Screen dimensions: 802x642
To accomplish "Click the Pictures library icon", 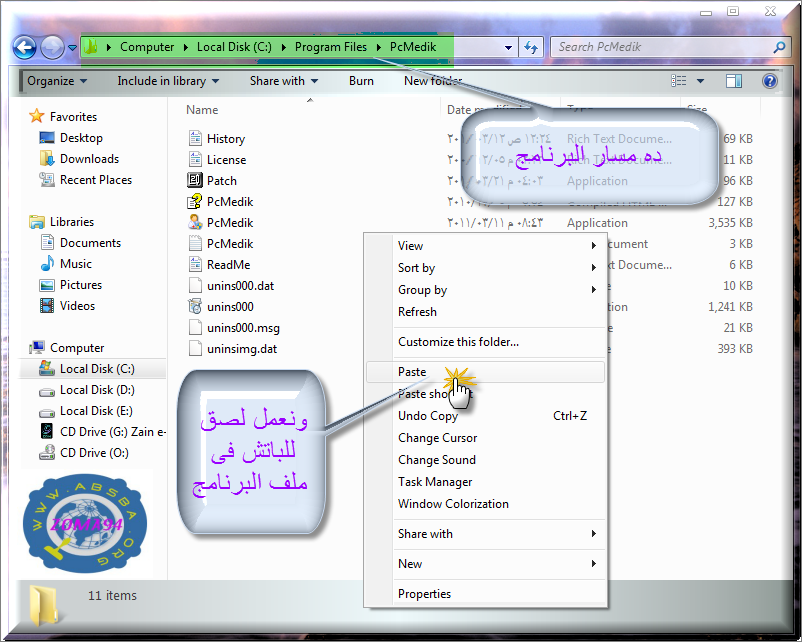I will click(x=47, y=284).
